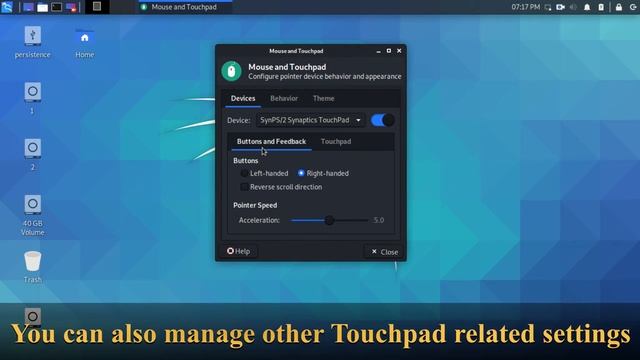Switch to the Behavior tab
Viewport: 640px width, 360px height.
click(x=284, y=98)
